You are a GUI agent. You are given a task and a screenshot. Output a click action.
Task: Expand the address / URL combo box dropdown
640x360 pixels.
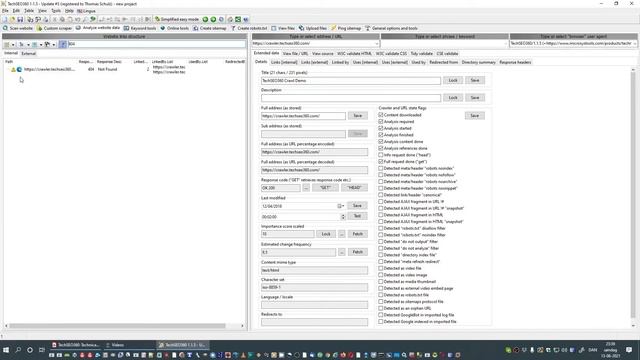376,43
